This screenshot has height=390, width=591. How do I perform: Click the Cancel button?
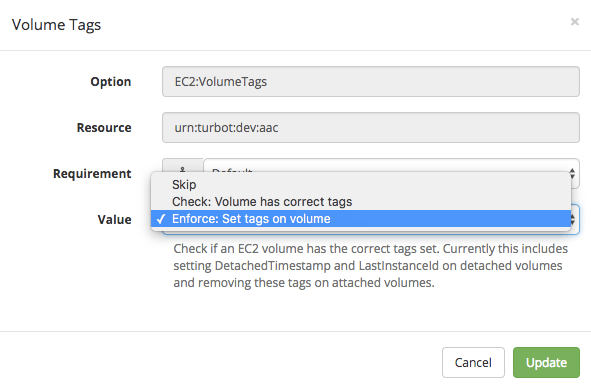click(473, 362)
